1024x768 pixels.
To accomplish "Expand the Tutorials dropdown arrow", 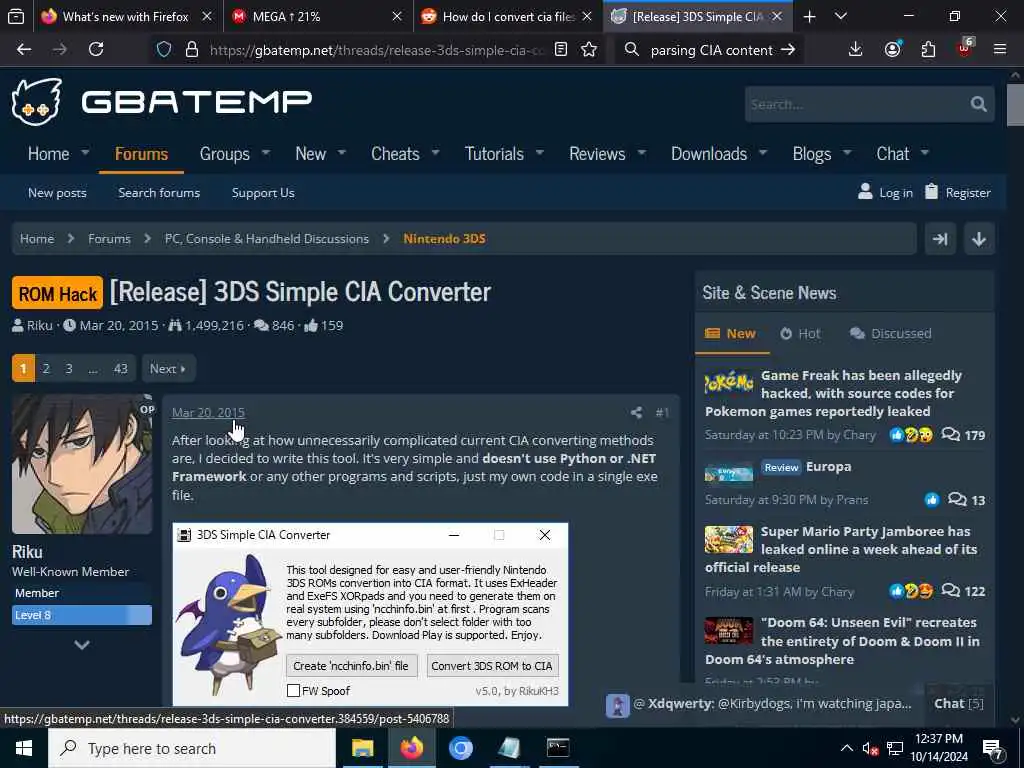I will (540, 153).
